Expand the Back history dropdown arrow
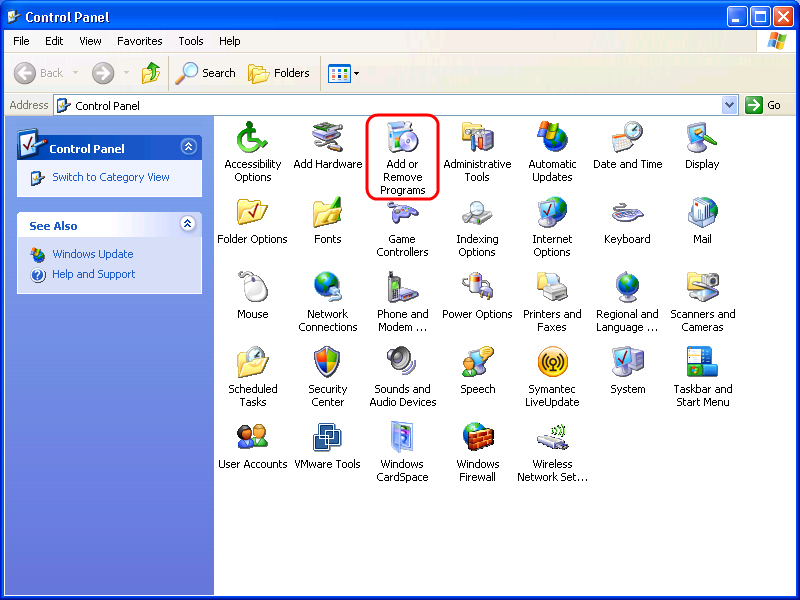 click(76, 73)
